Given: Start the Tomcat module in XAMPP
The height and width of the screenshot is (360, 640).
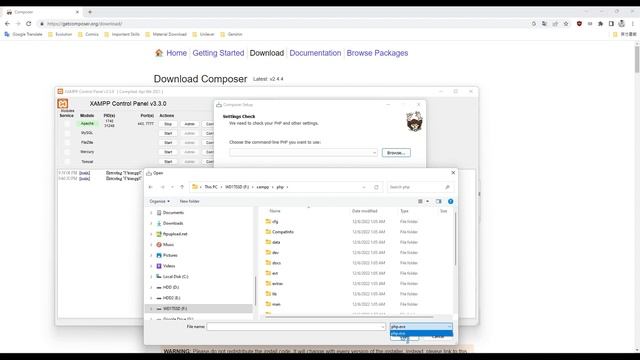Looking at the screenshot, I should point(168,162).
